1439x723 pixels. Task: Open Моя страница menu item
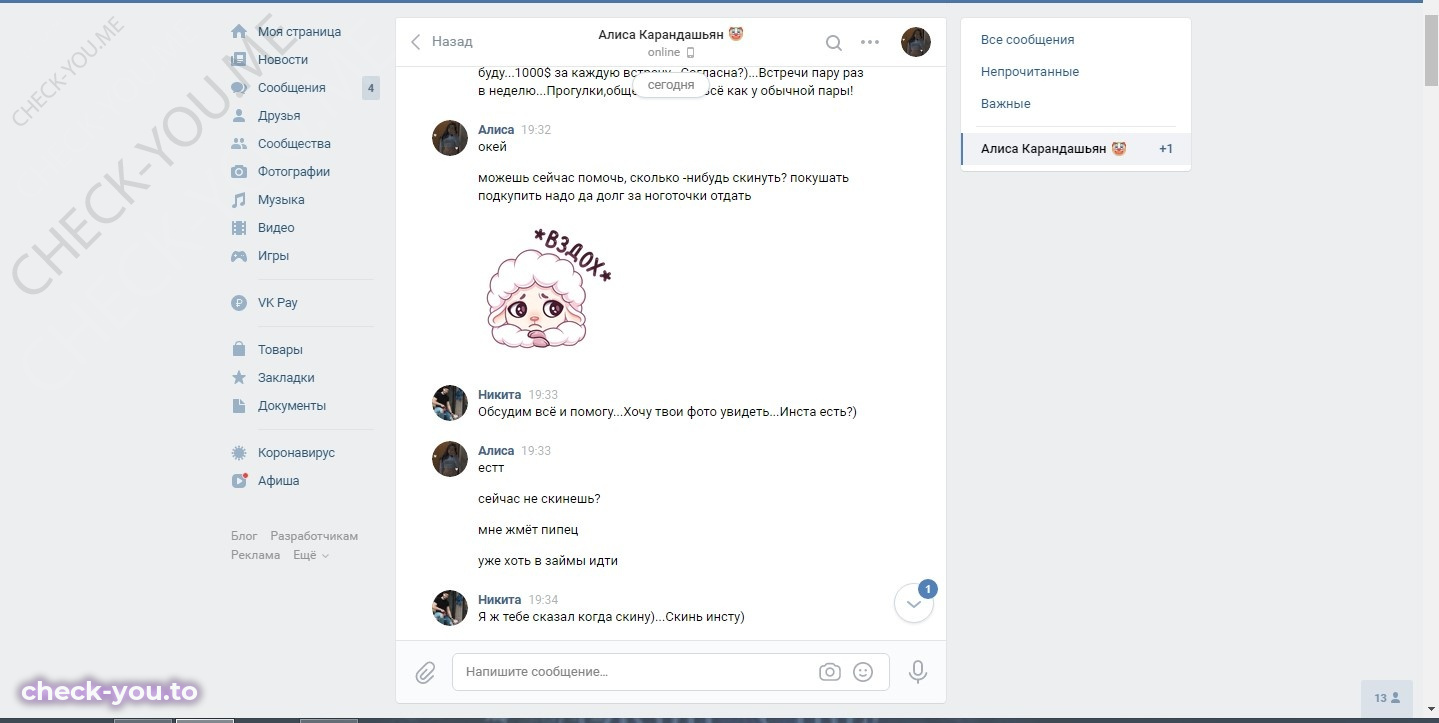299,32
